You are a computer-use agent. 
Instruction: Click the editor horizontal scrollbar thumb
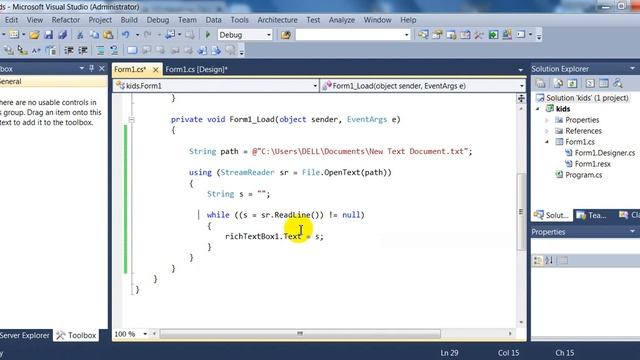[x=300, y=334]
